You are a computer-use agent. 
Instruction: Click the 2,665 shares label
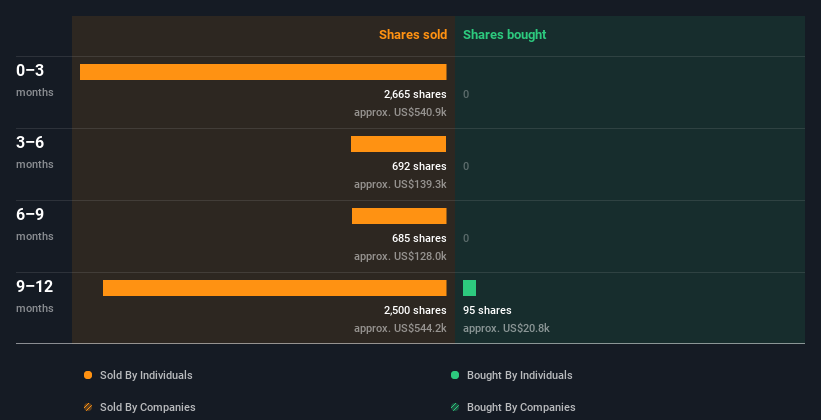[x=415, y=94]
